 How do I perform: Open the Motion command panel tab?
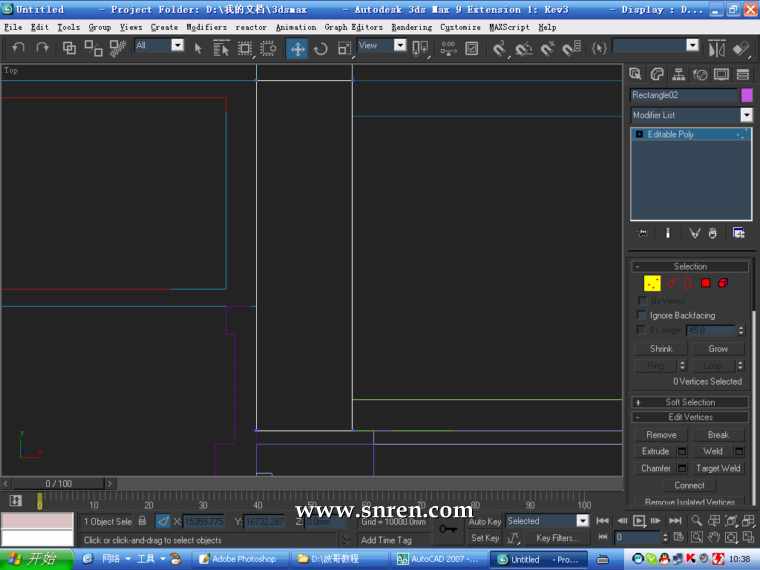(x=700, y=74)
